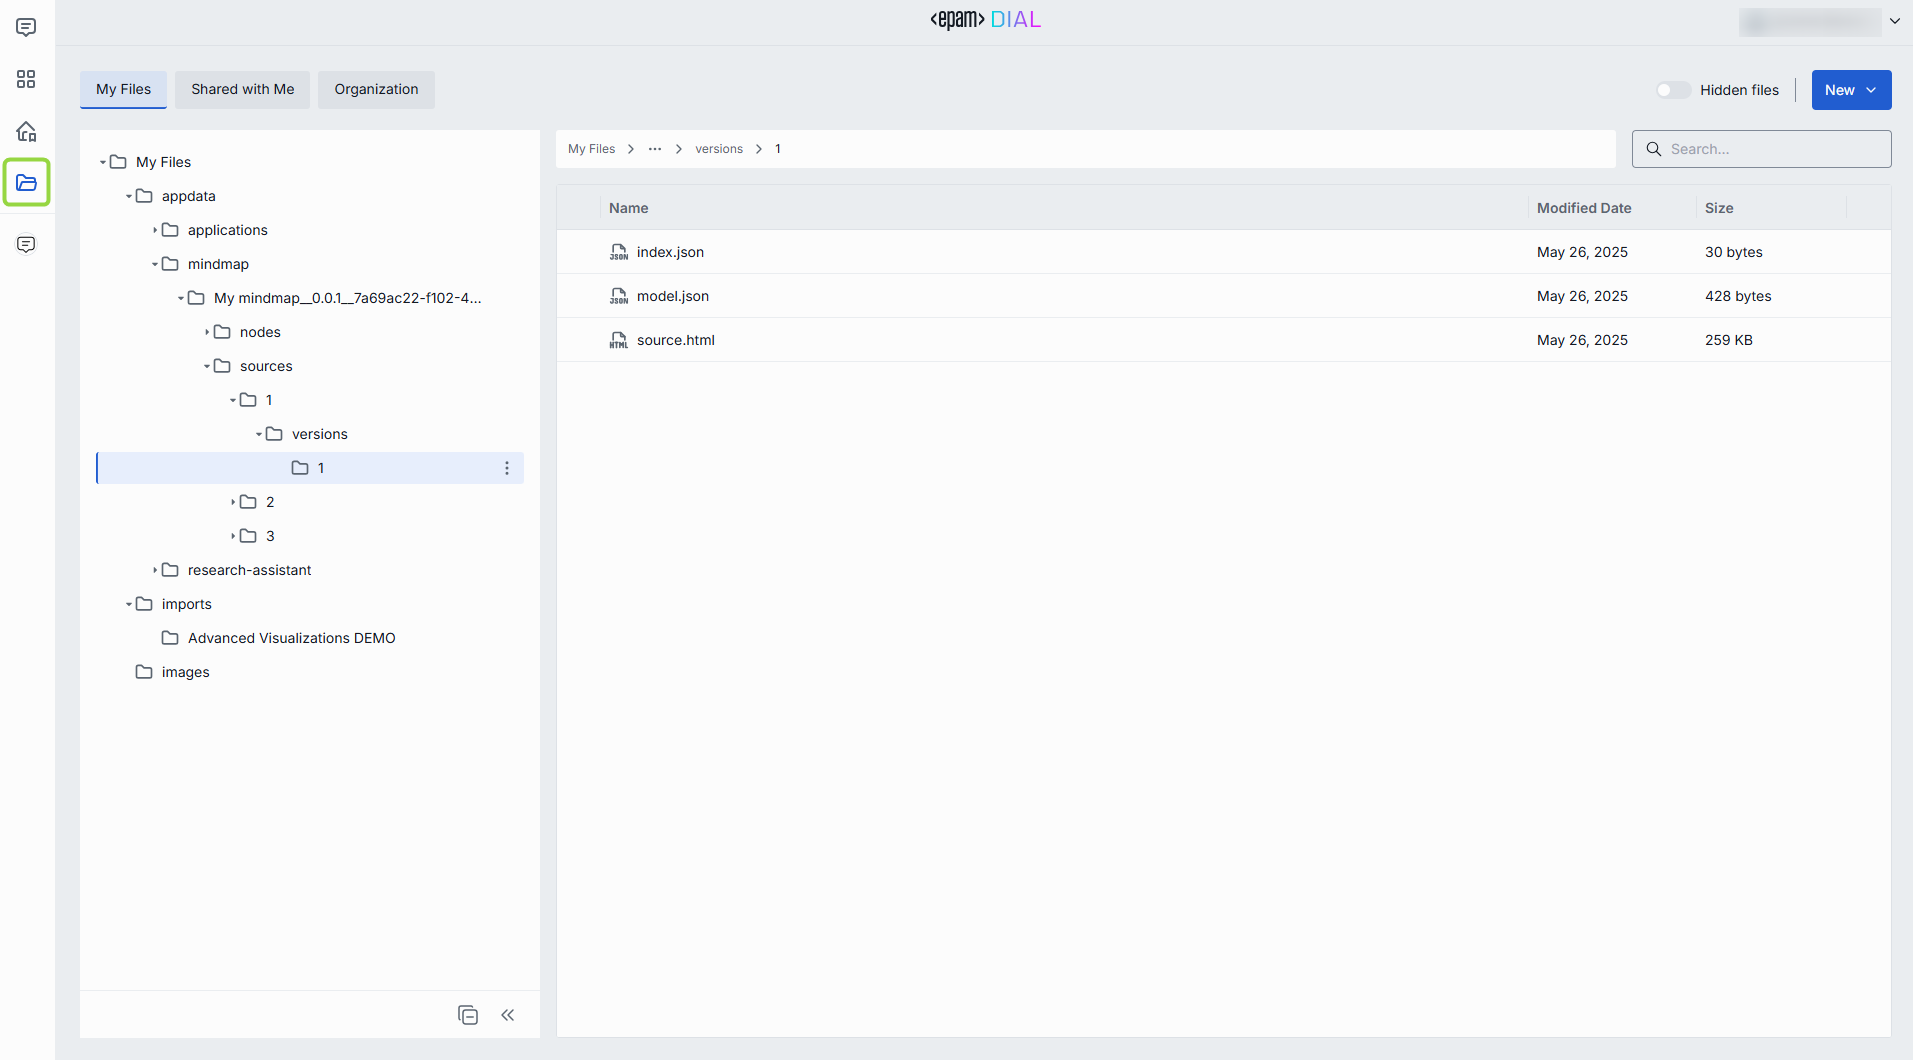Open the chat icon at top of sidebar
Image resolution: width=1913 pixels, height=1060 pixels.
pyautogui.click(x=26, y=27)
